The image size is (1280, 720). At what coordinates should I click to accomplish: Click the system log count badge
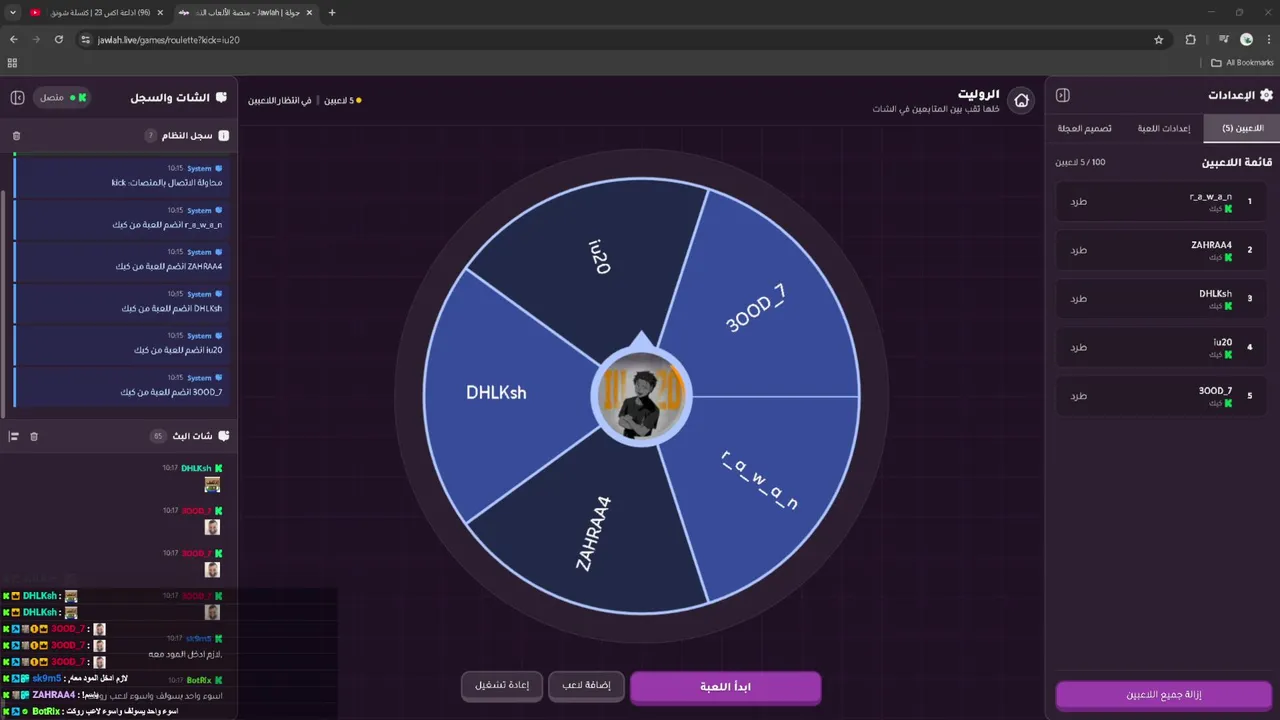[x=151, y=135]
